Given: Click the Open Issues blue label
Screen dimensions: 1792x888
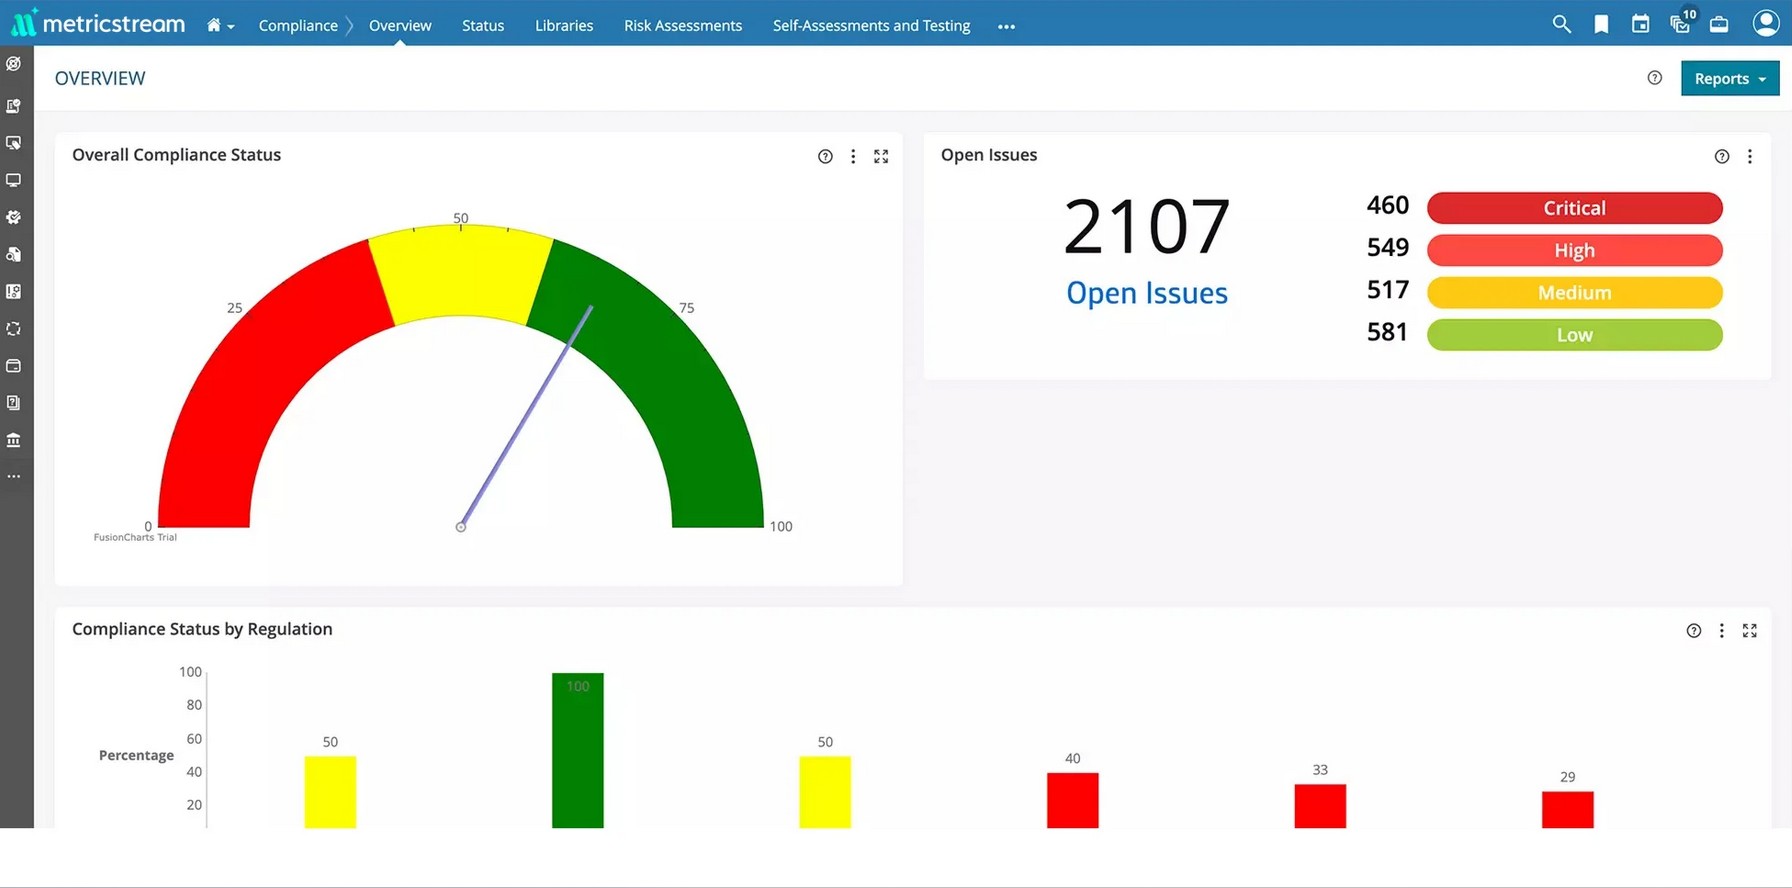Looking at the screenshot, I should [1147, 293].
